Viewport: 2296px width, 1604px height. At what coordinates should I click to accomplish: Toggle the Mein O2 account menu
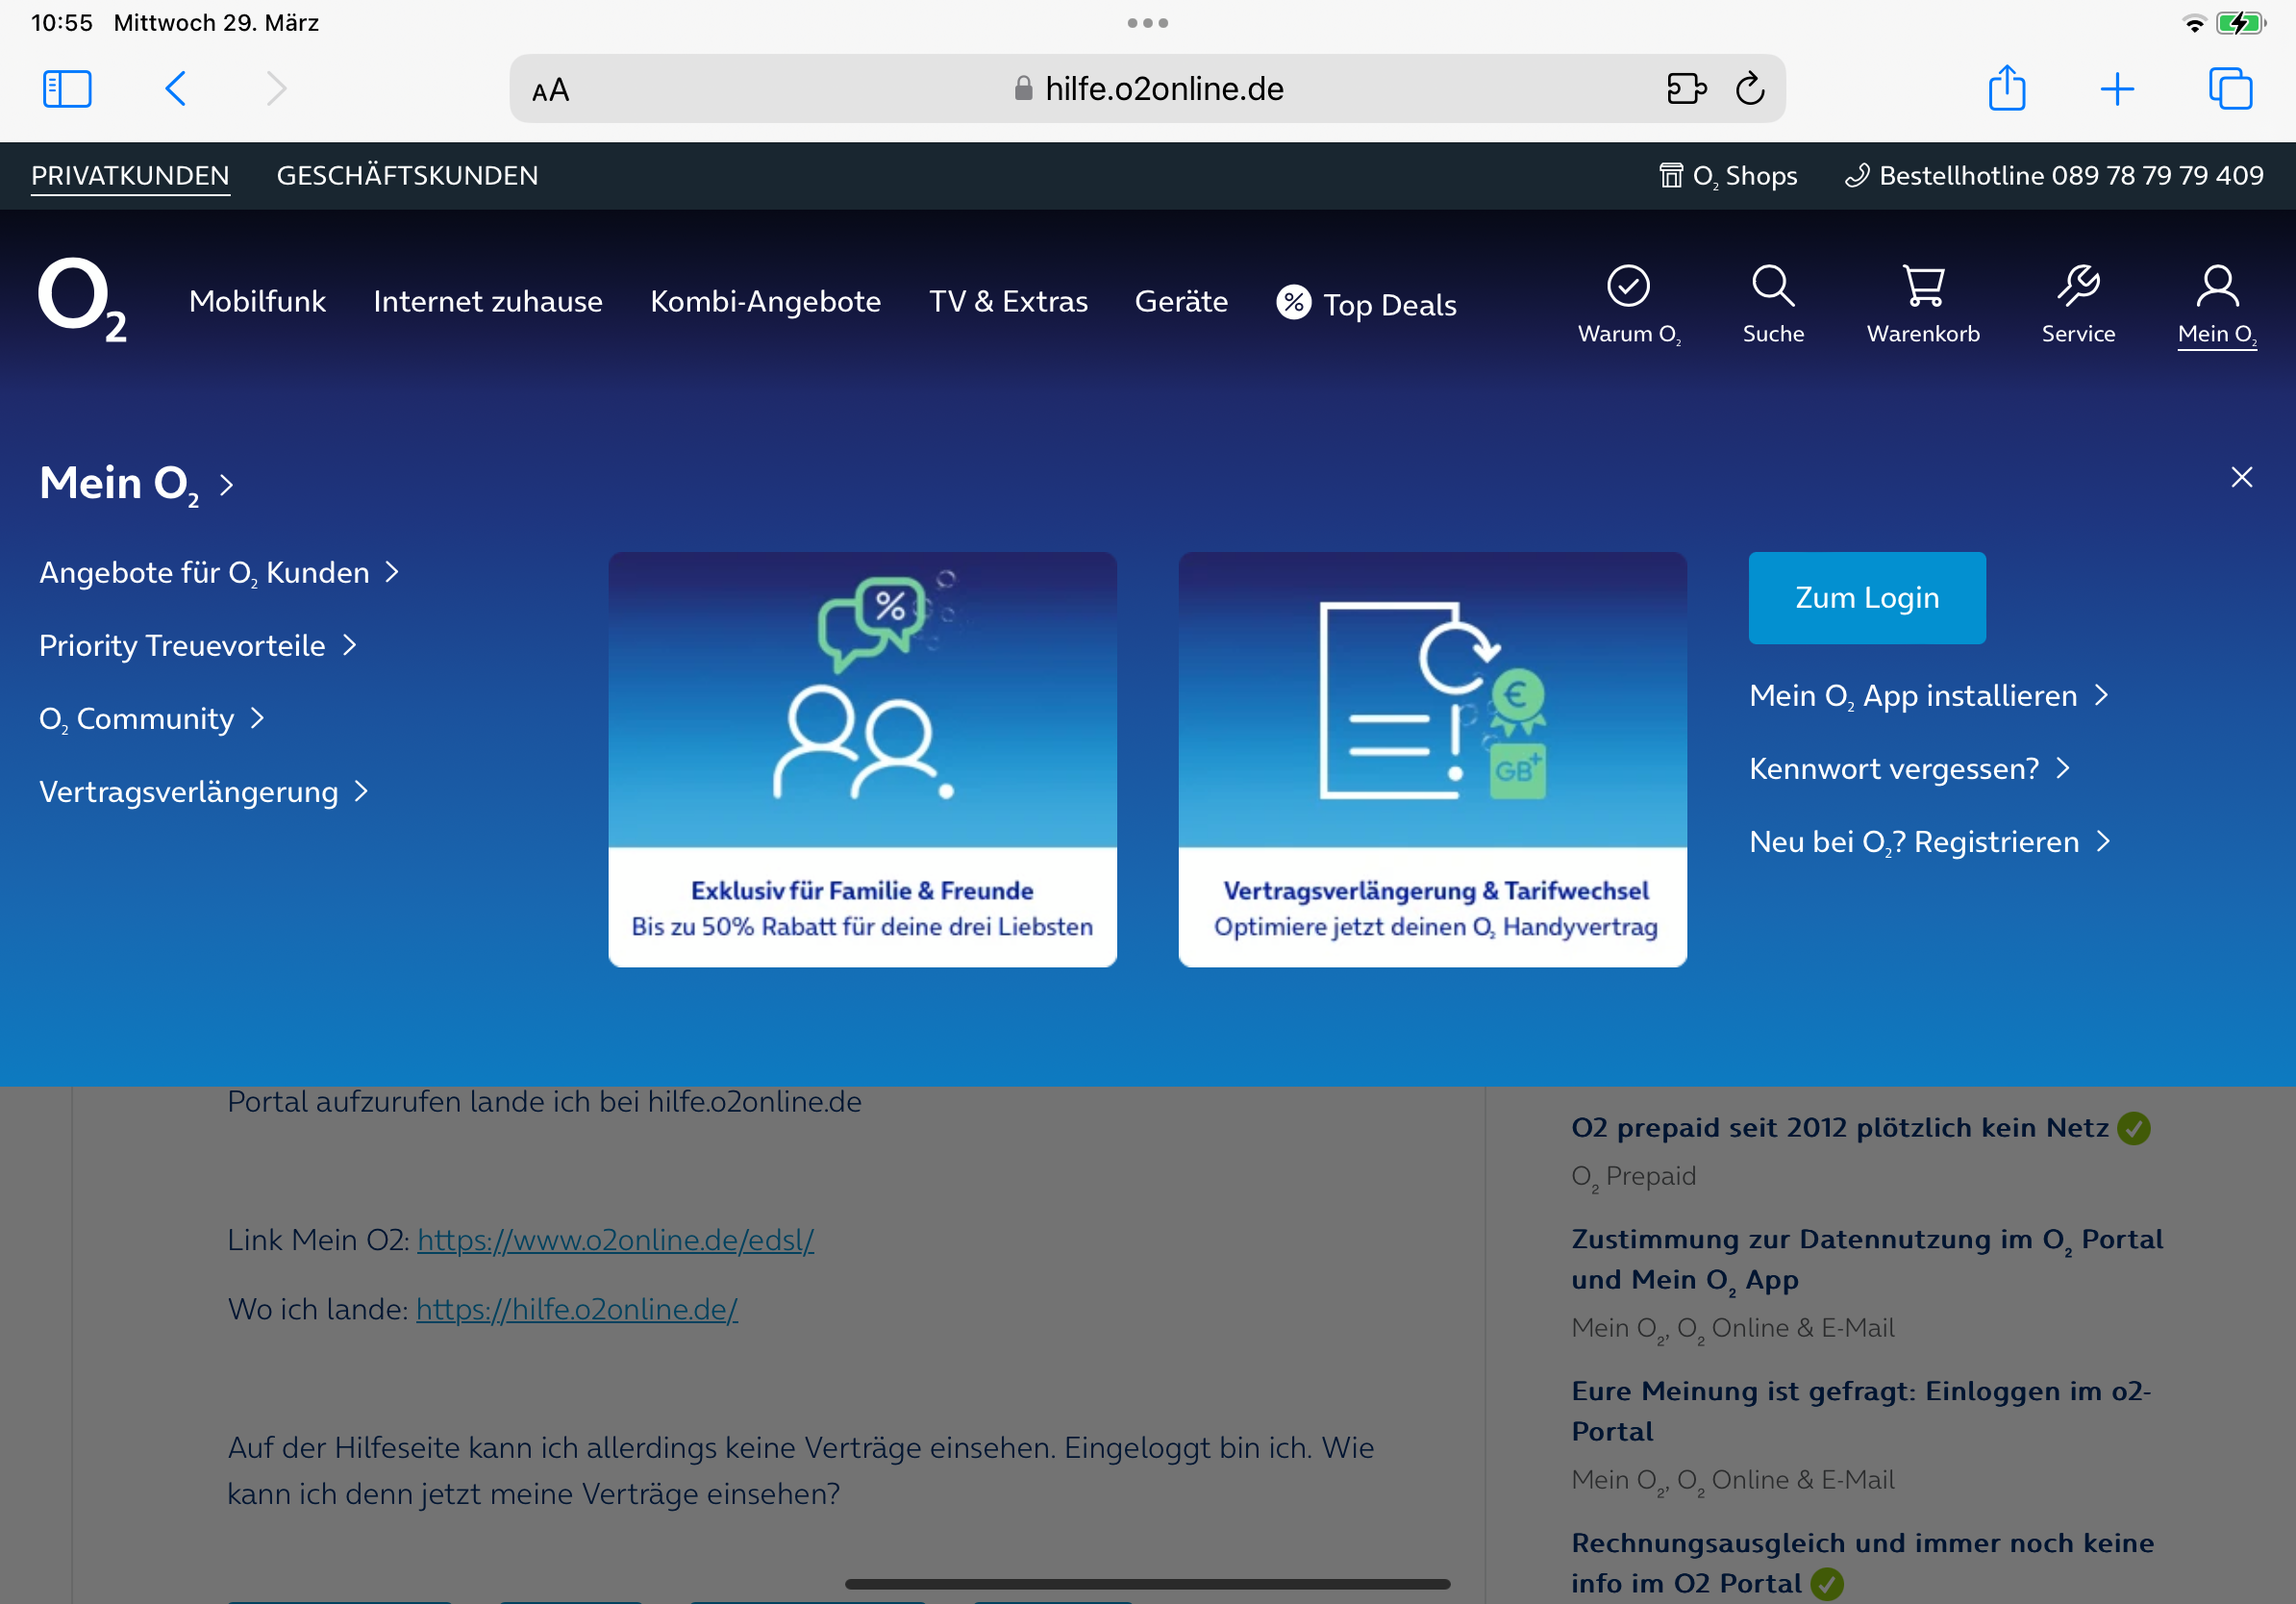coord(2217,305)
